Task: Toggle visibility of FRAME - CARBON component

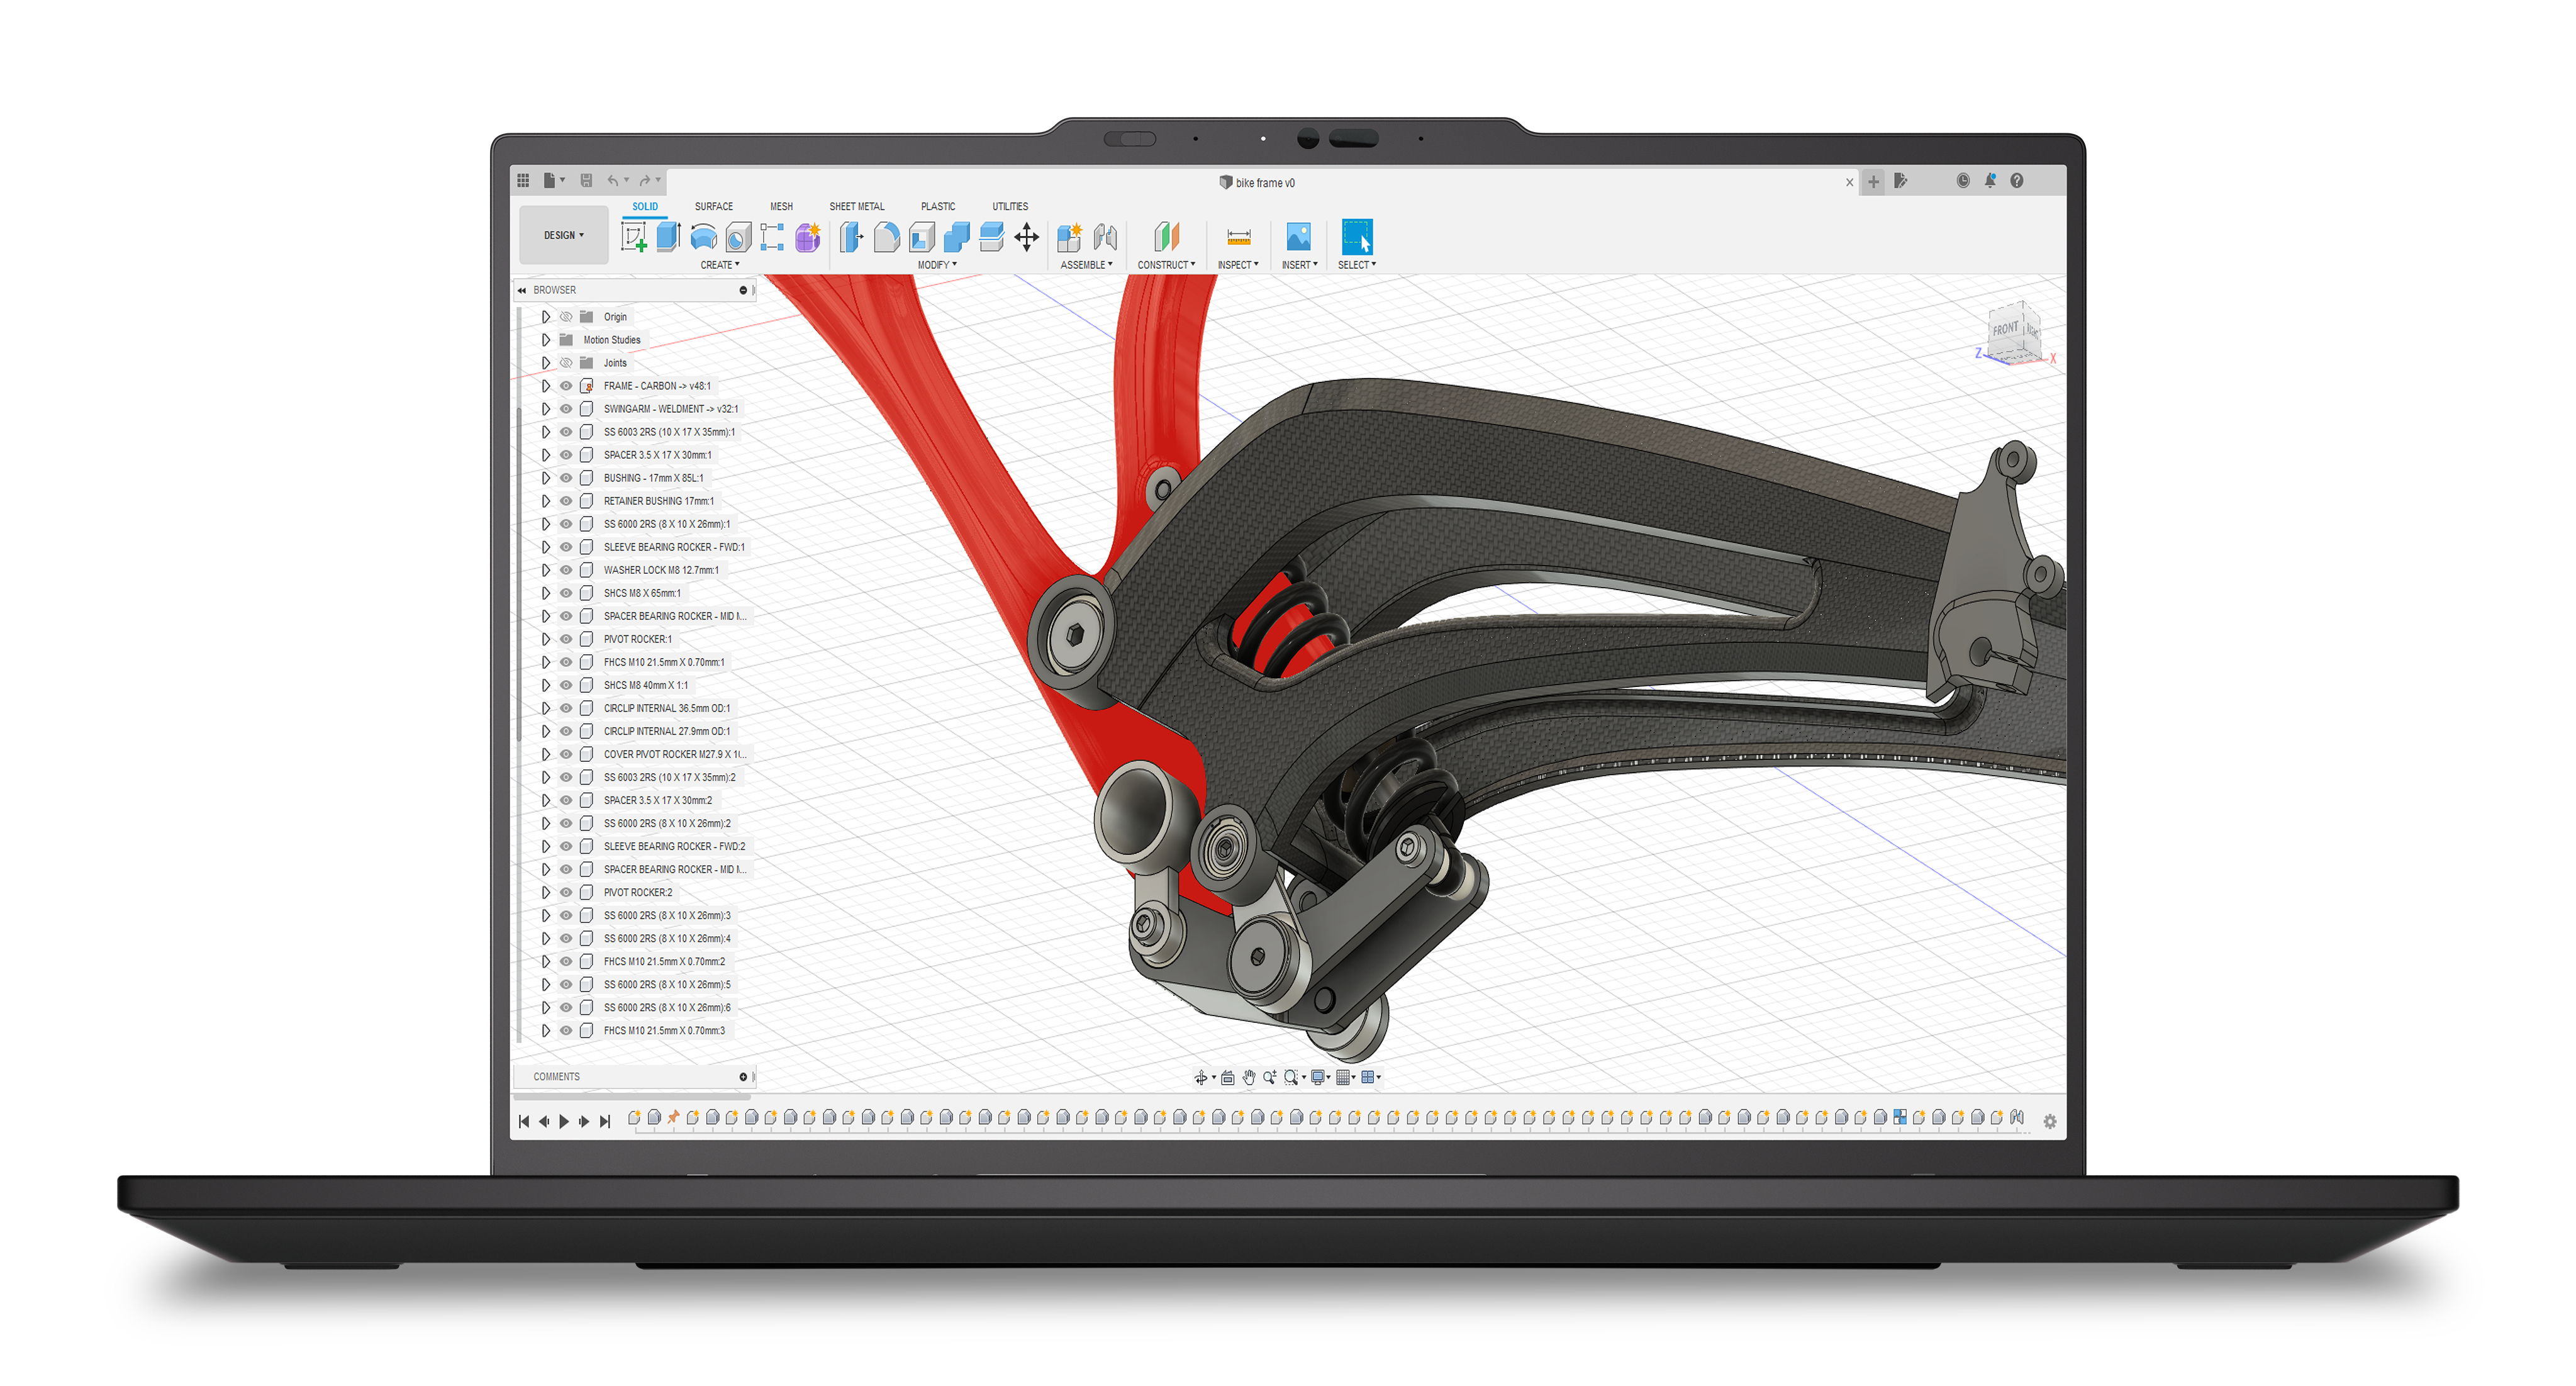Action: 566,386
